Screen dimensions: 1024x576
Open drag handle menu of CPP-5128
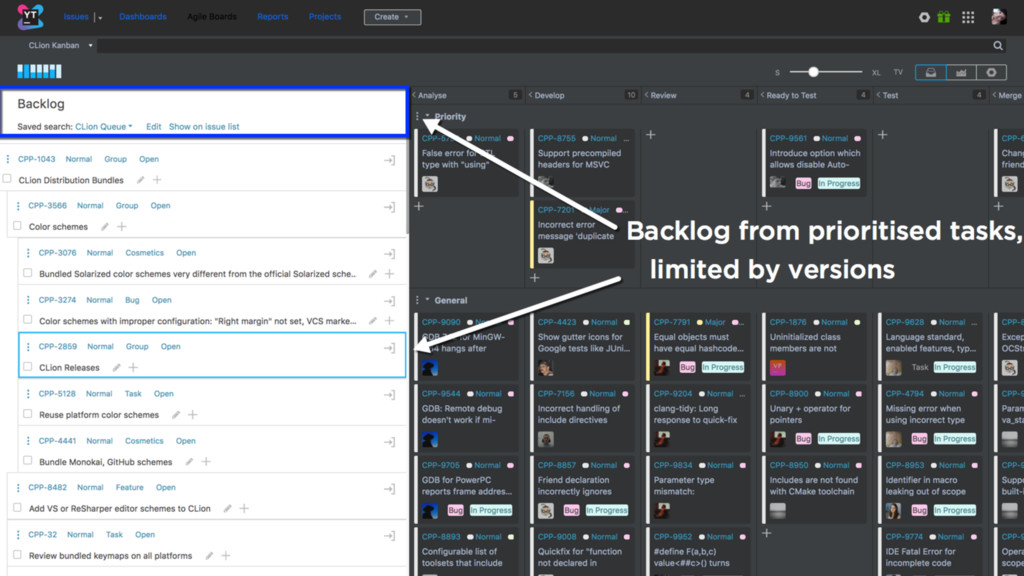click(x=28, y=394)
